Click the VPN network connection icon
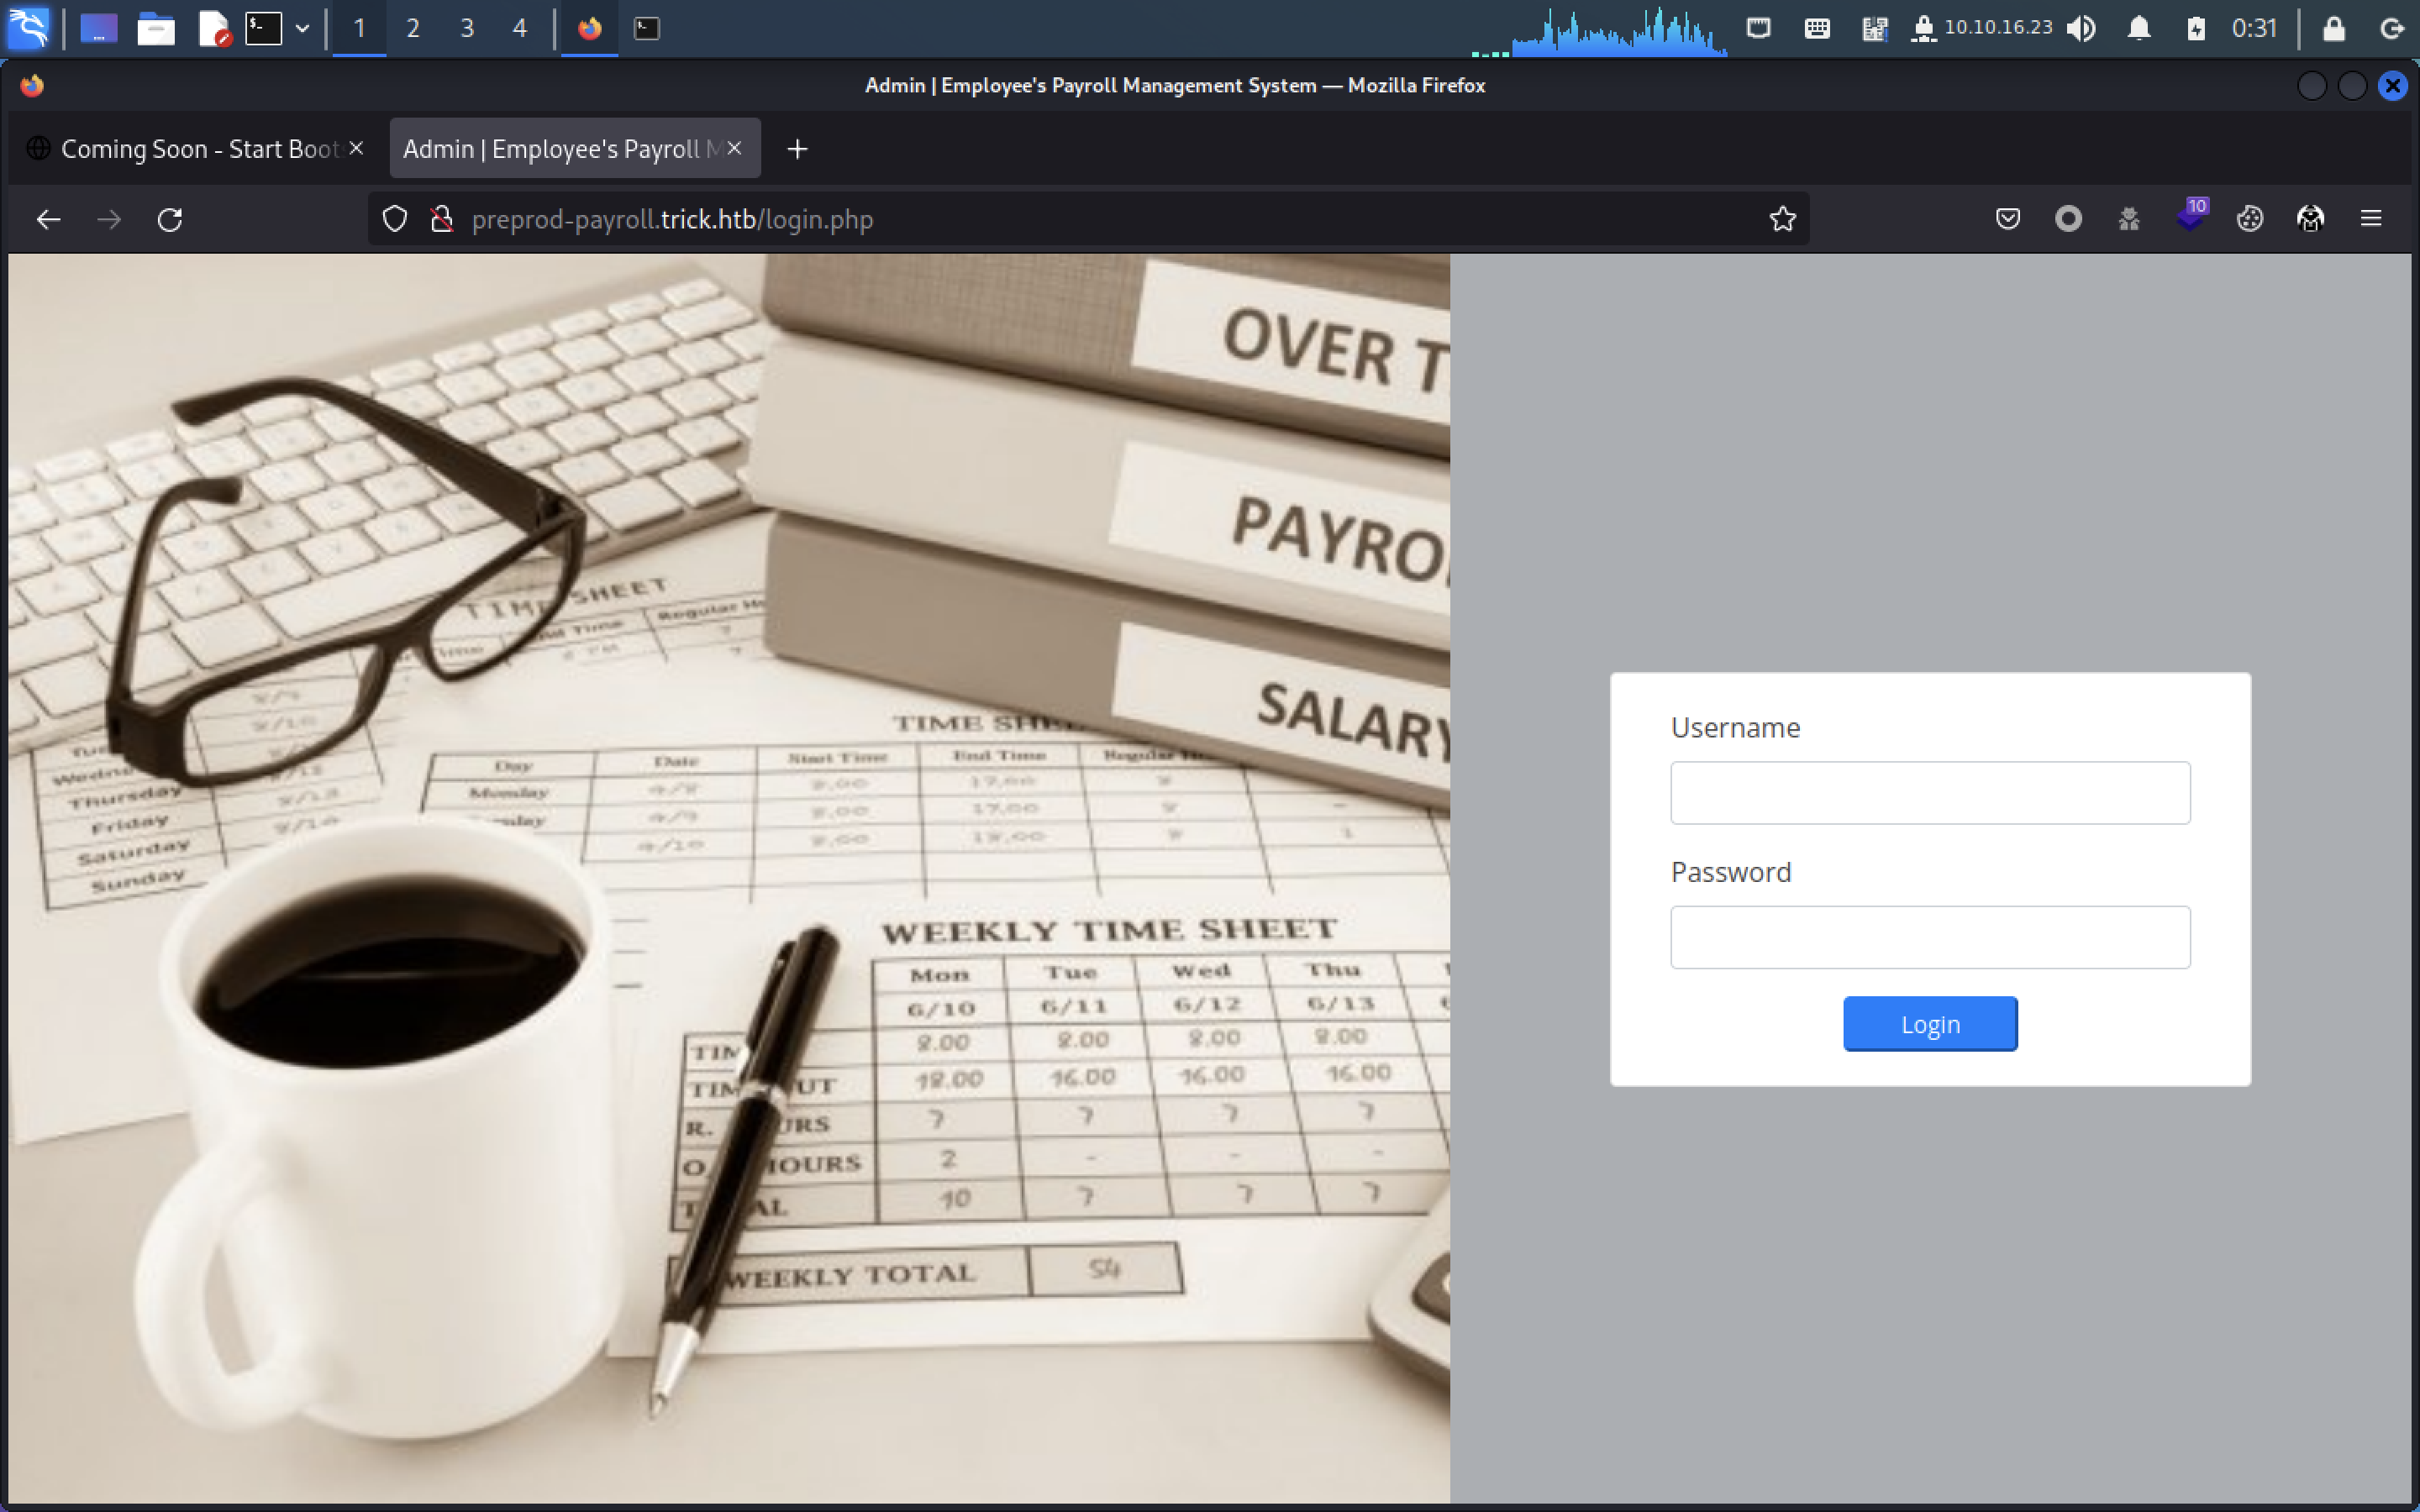The width and height of the screenshot is (2420, 1512). (x=1923, y=28)
